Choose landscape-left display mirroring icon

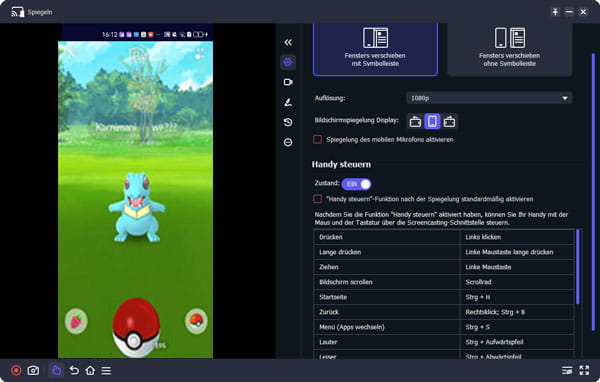(415, 122)
